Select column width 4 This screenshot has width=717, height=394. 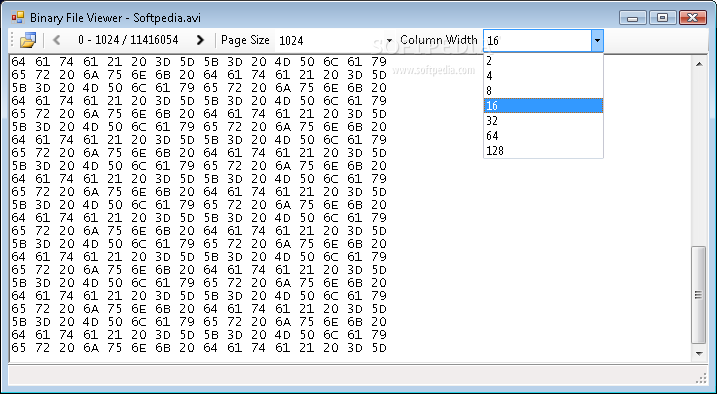pyautogui.click(x=543, y=76)
